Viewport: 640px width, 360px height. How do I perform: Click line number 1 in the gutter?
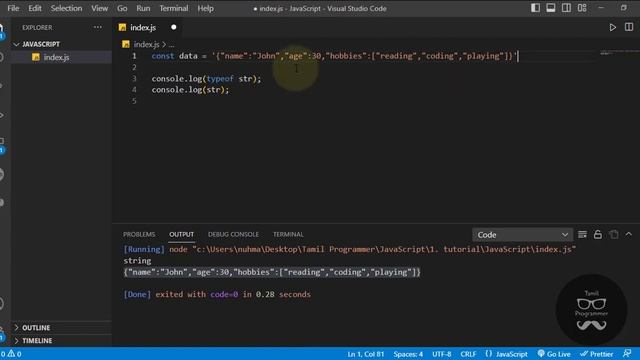(x=134, y=56)
